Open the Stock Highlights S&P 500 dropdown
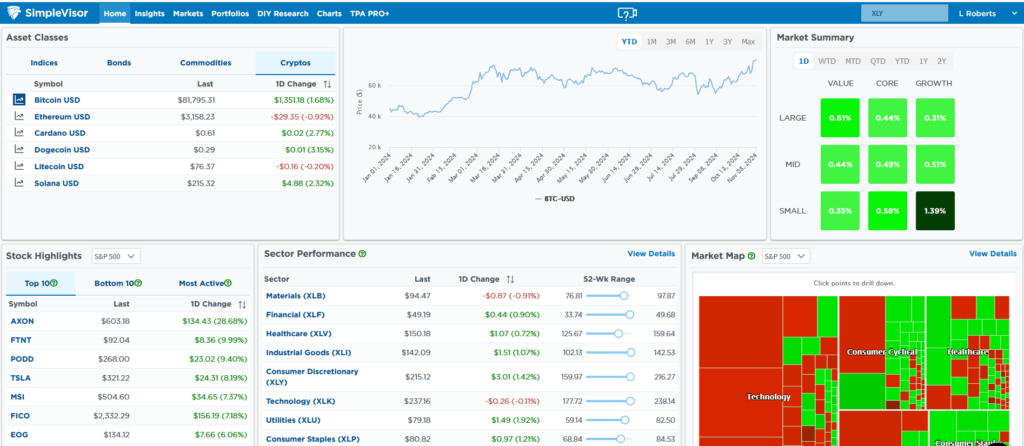Image resolution: width=1024 pixels, height=446 pixels. 116,256
